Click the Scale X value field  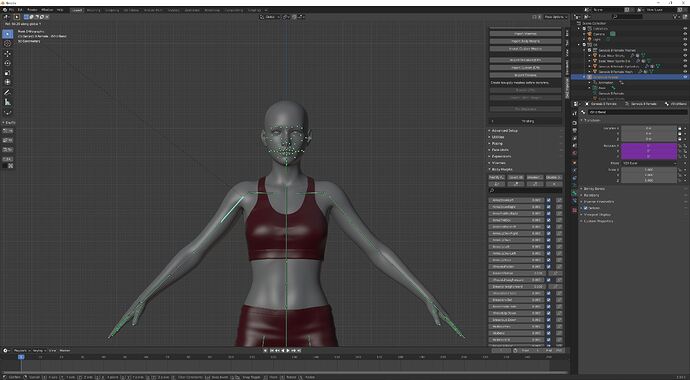click(649, 169)
